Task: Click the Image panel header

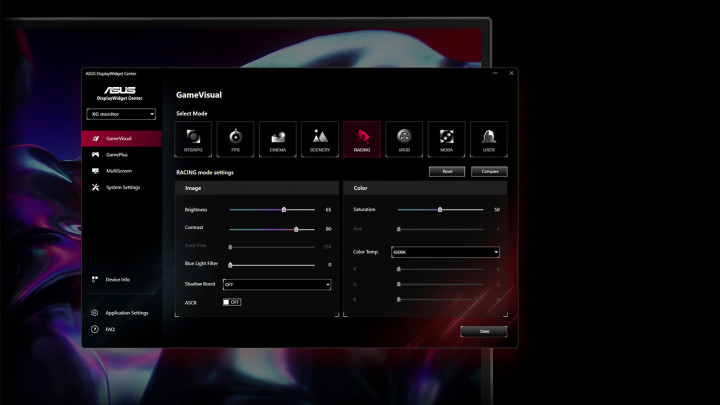Action: [x=257, y=188]
